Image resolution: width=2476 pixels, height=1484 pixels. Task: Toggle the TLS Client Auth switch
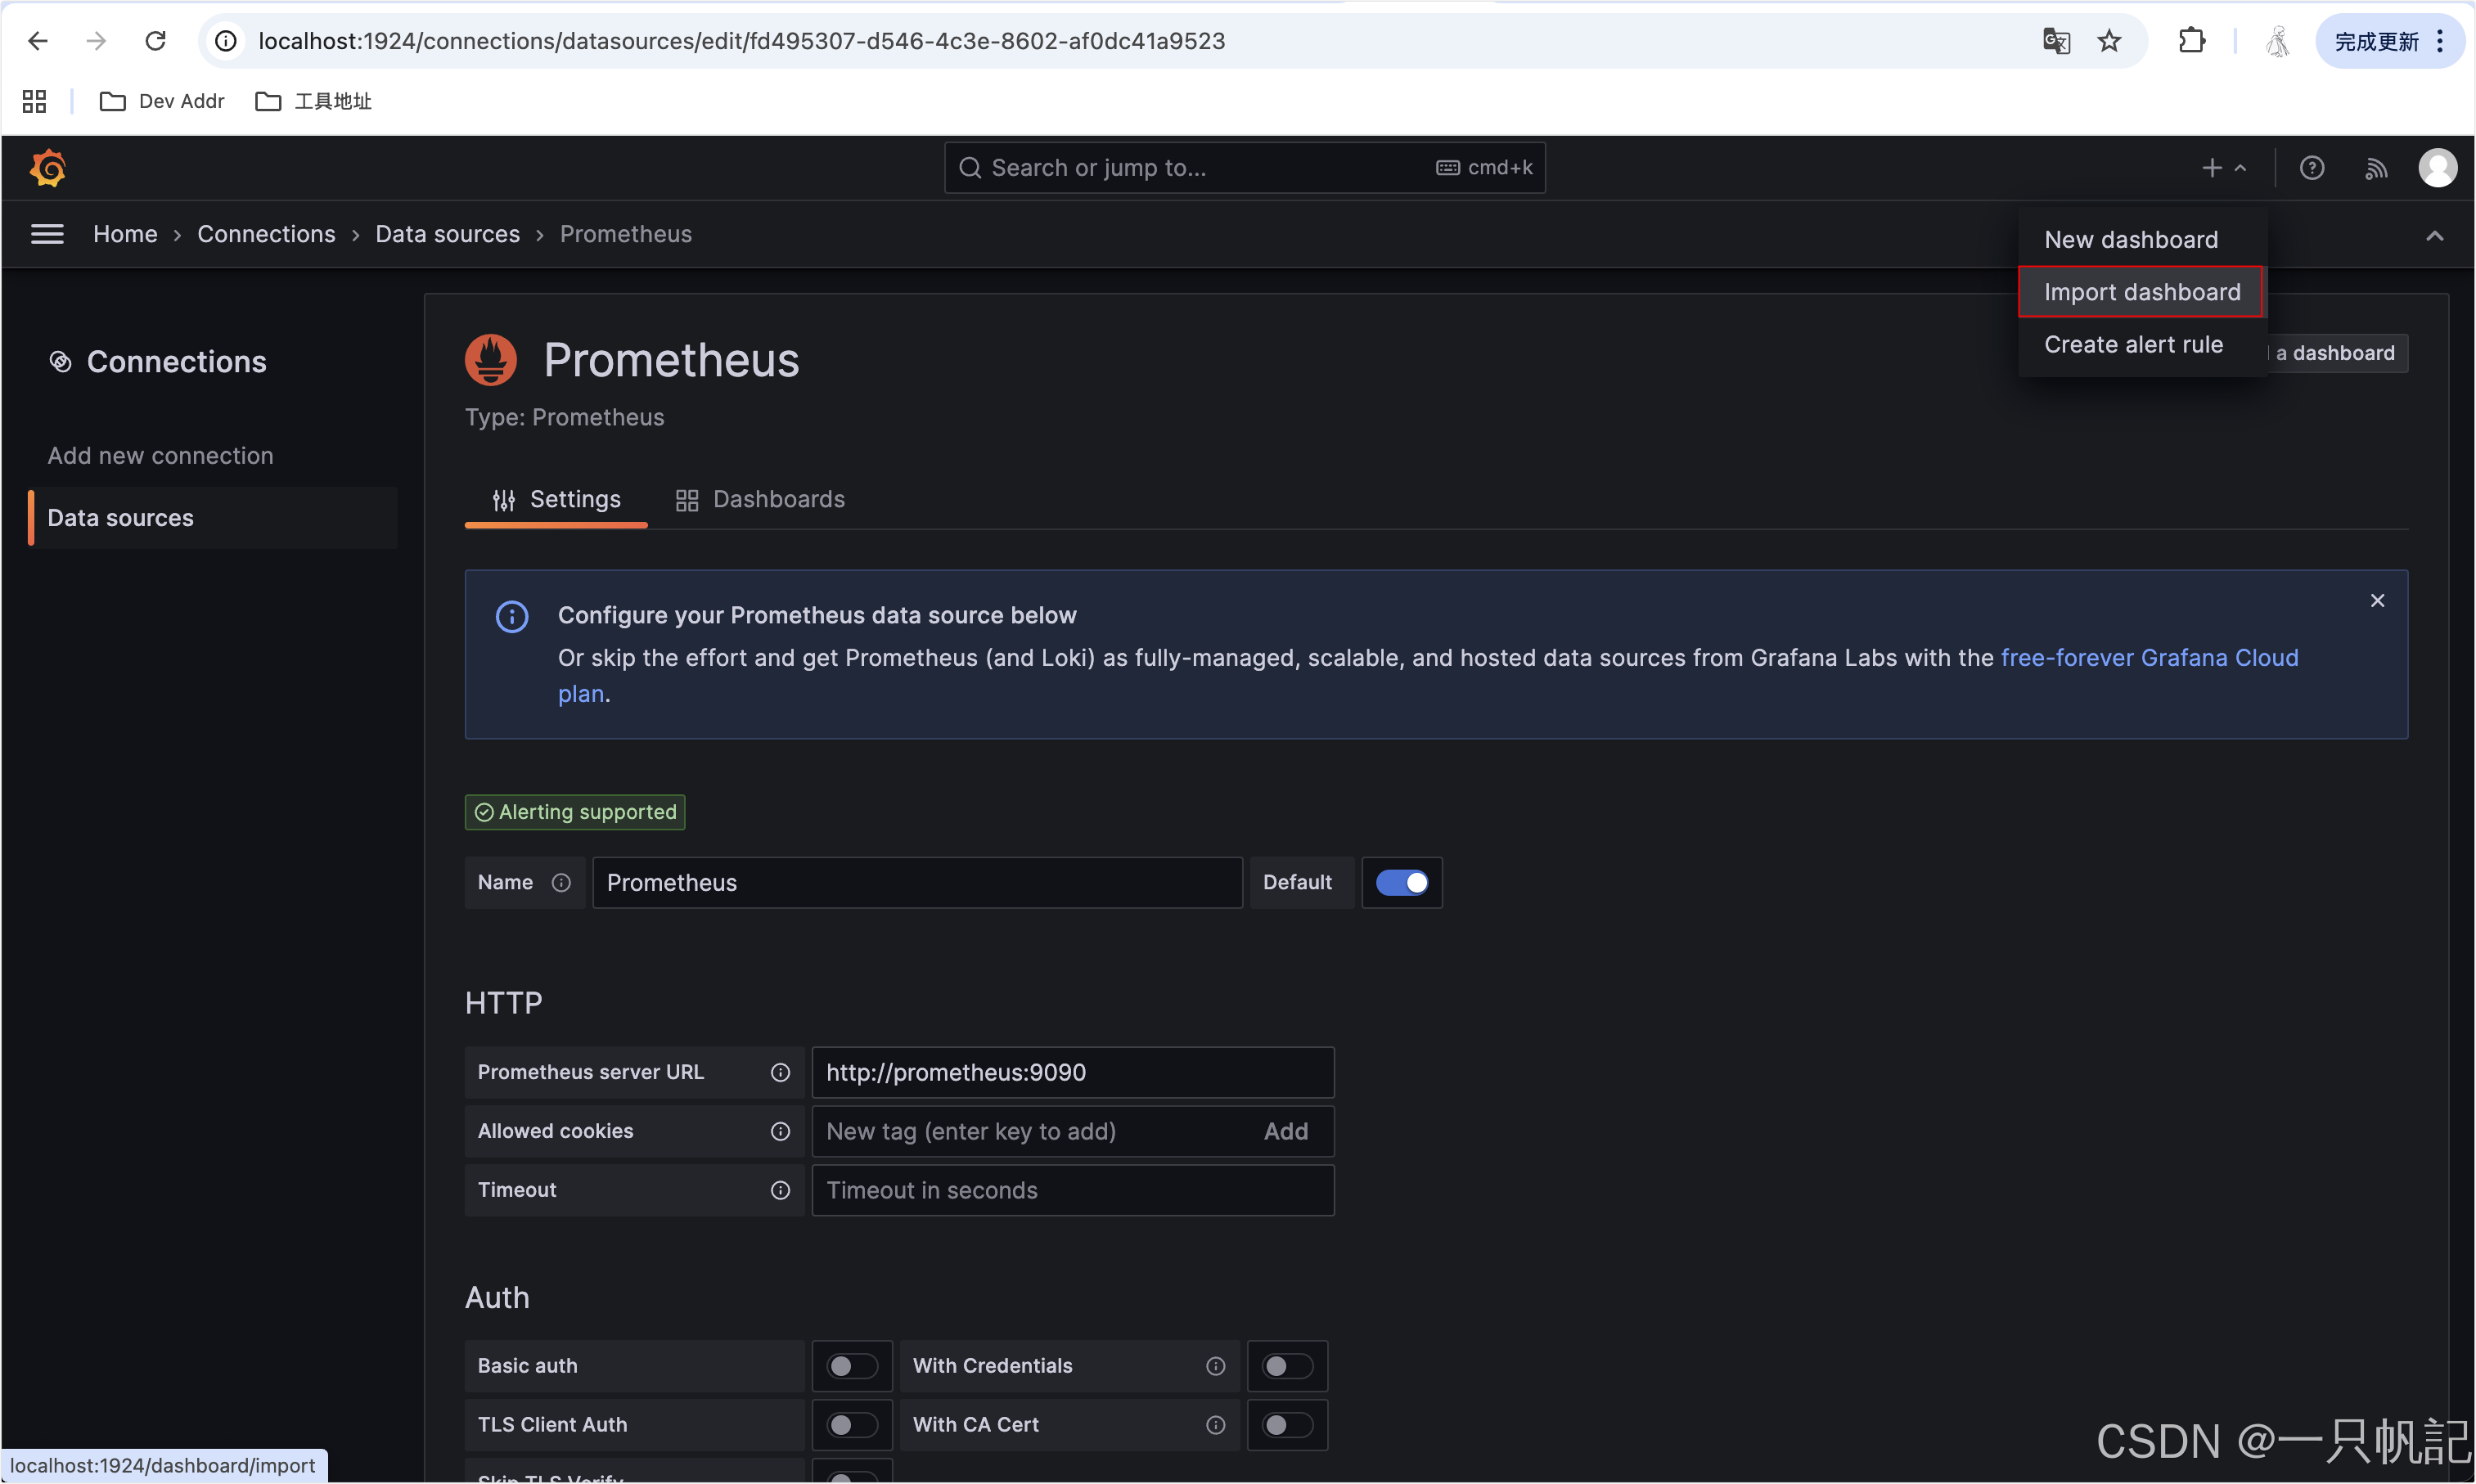click(851, 1425)
